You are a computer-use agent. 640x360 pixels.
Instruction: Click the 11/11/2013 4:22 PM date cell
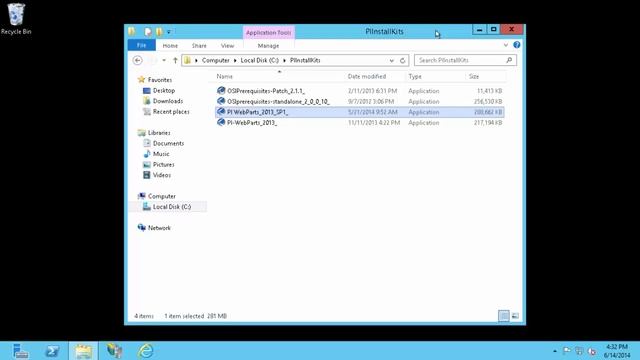(374, 123)
